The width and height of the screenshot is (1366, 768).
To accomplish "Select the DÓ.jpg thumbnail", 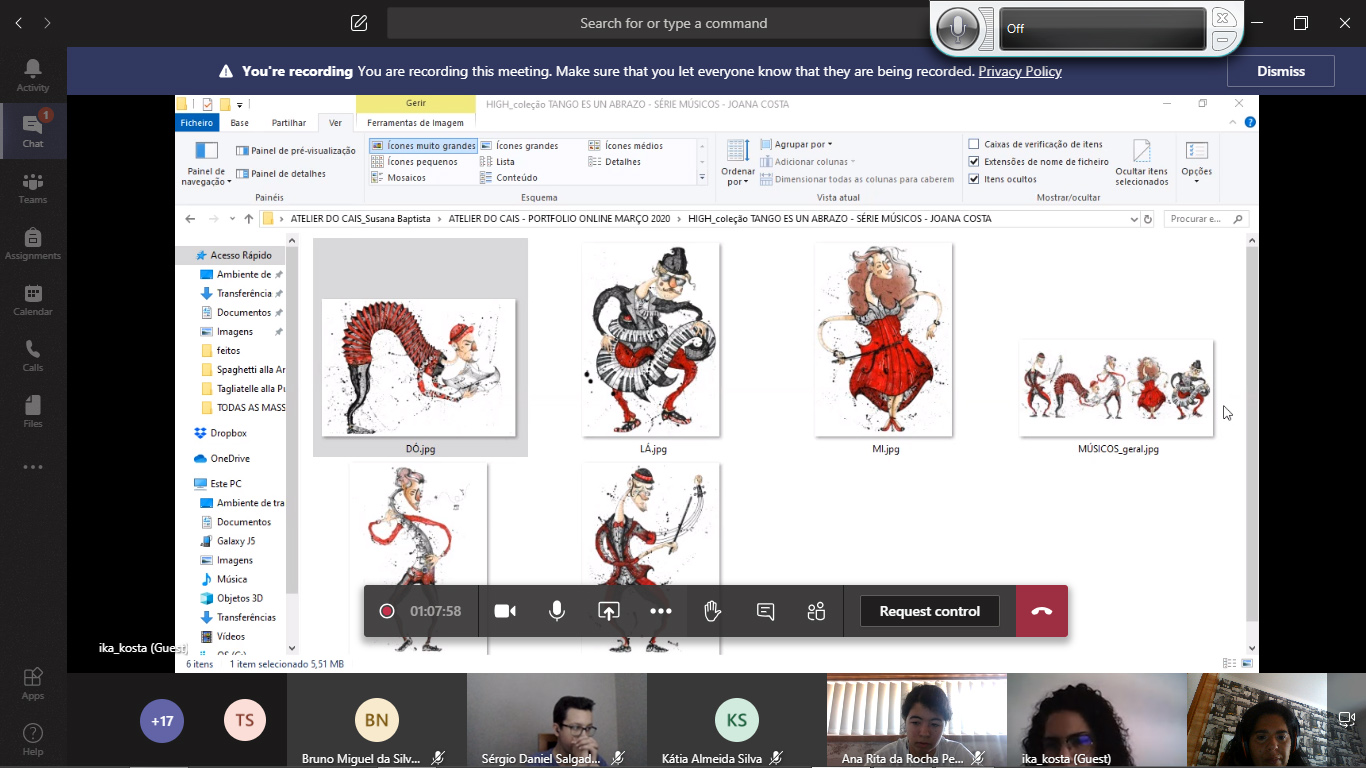I will (419, 367).
